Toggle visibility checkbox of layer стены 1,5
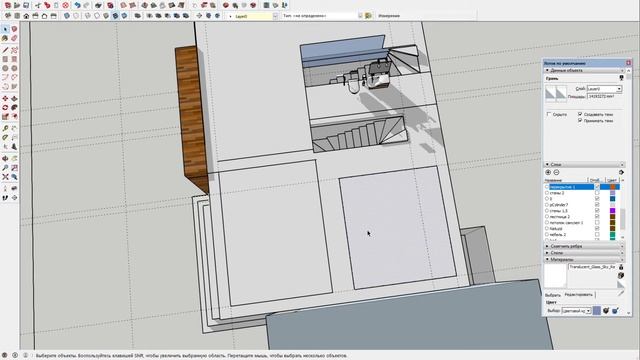Screen dimensions: 640x360 [x=597, y=211]
